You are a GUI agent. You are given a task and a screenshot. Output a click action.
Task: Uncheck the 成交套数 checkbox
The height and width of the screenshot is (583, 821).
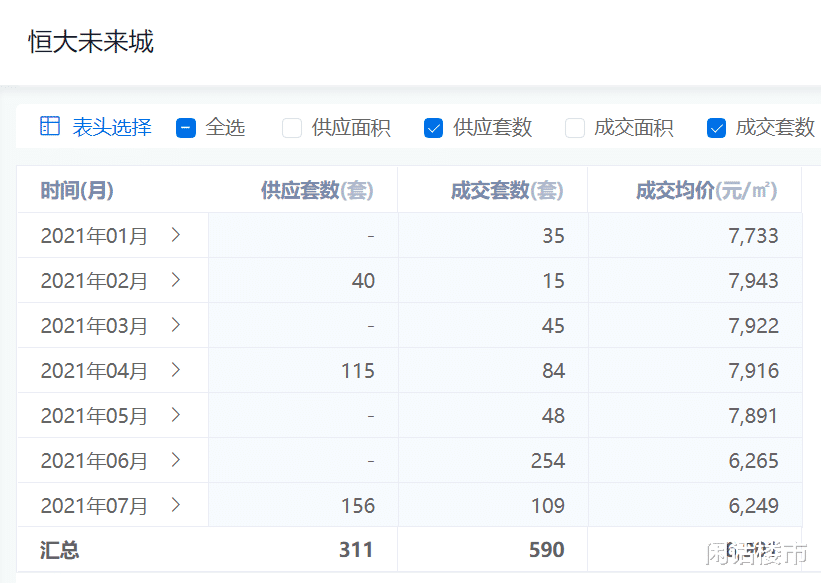(x=716, y=128)
